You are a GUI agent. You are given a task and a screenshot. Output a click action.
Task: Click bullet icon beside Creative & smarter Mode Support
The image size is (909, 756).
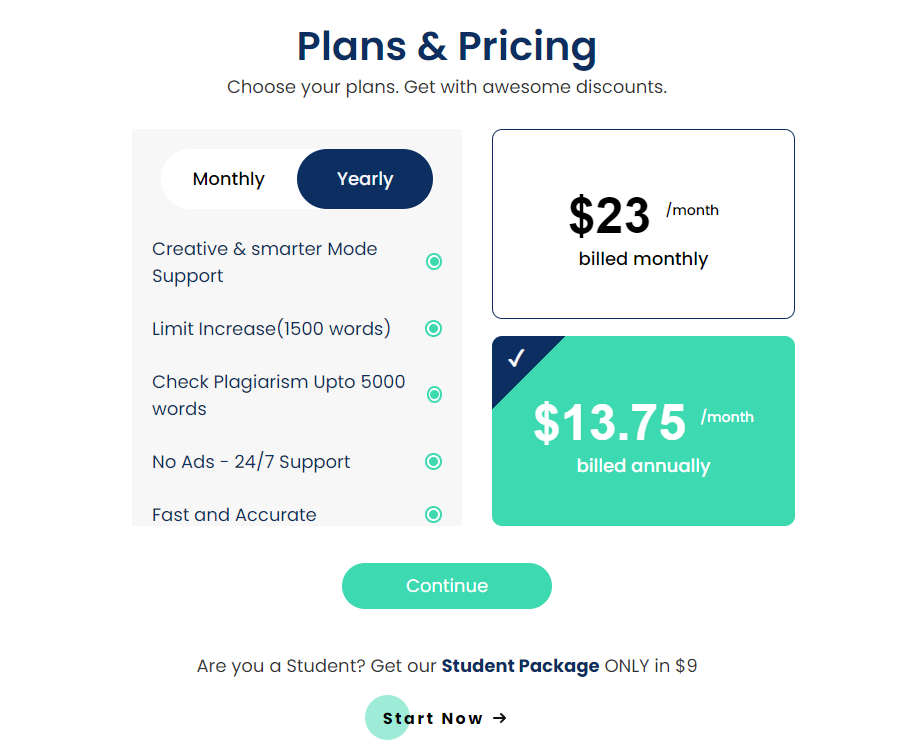(x=434, y=262)
